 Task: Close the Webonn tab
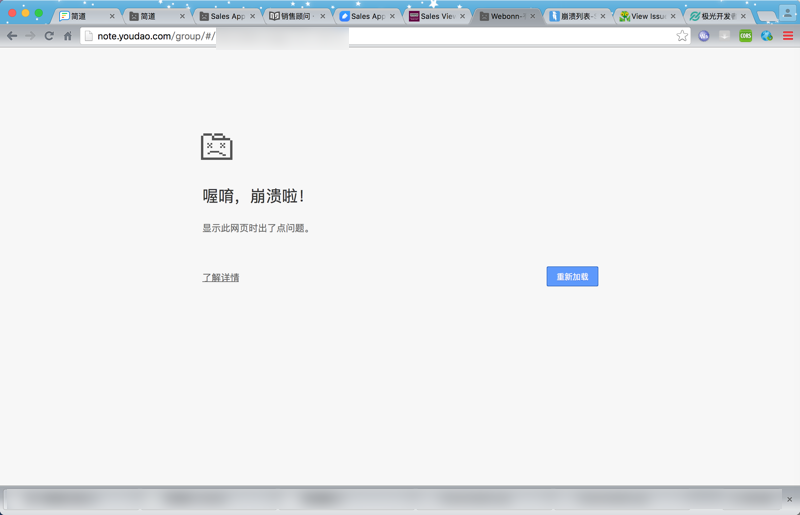pyautogui.click(x=533, y=16)
